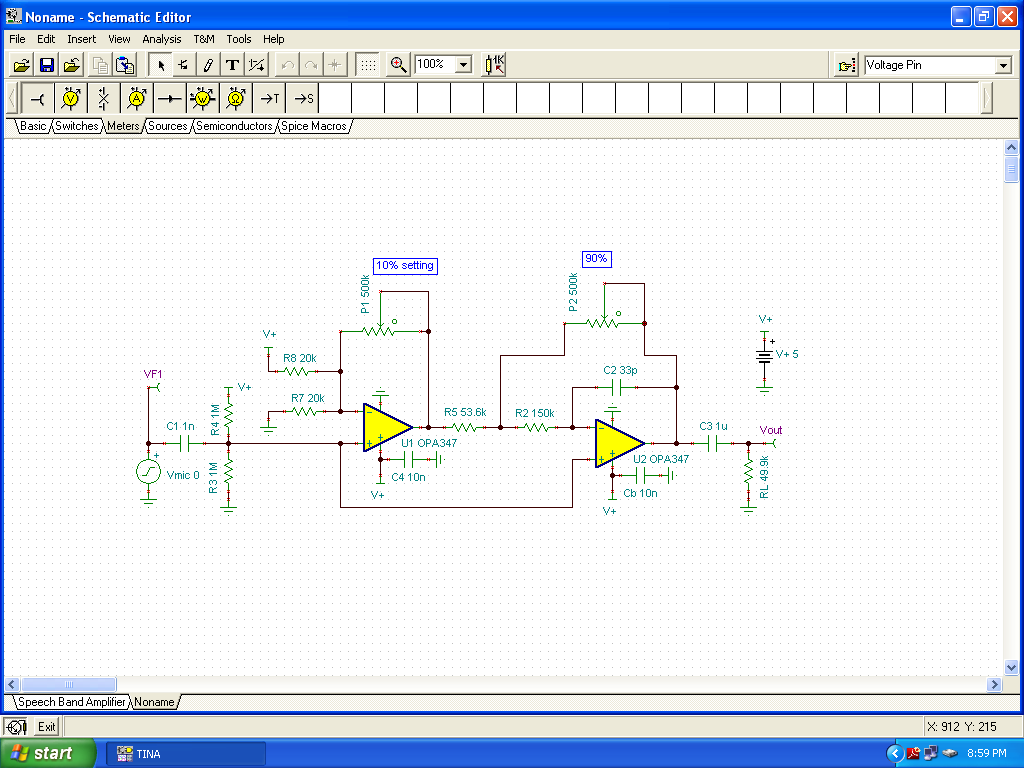Click the Open file toolbar icon

(22, 65)
